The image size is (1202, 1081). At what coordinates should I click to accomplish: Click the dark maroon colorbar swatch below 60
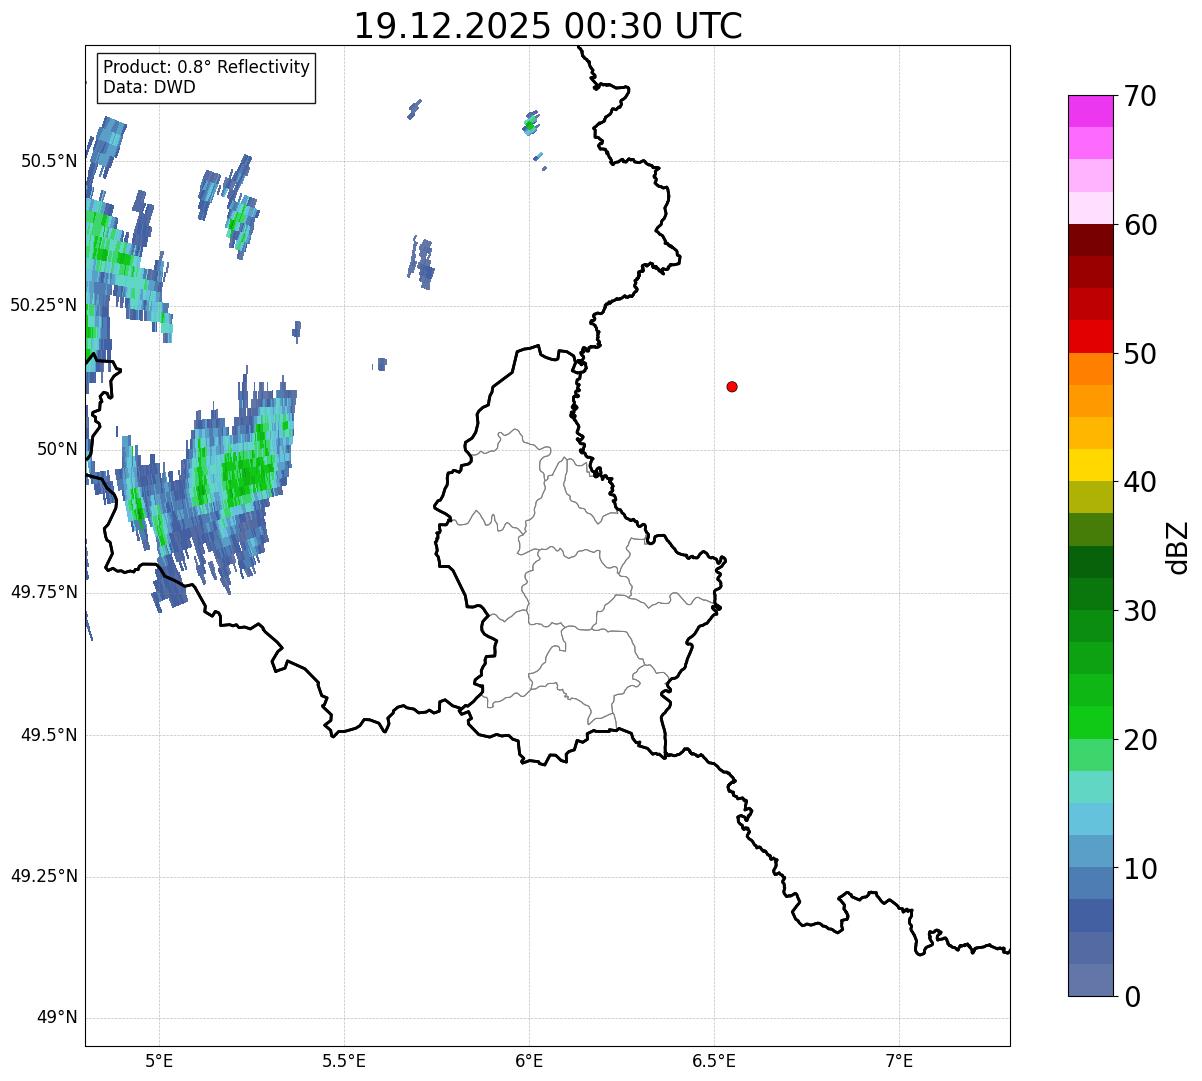coord(1090,240)
